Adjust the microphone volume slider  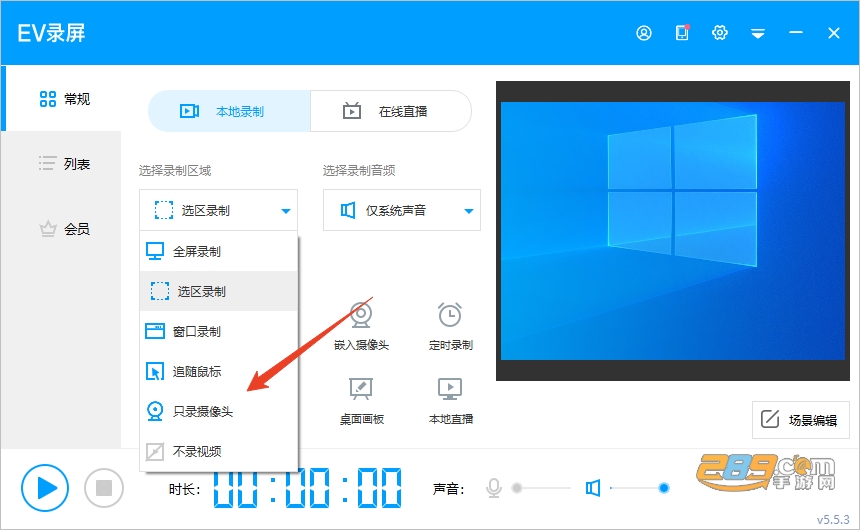541,488
